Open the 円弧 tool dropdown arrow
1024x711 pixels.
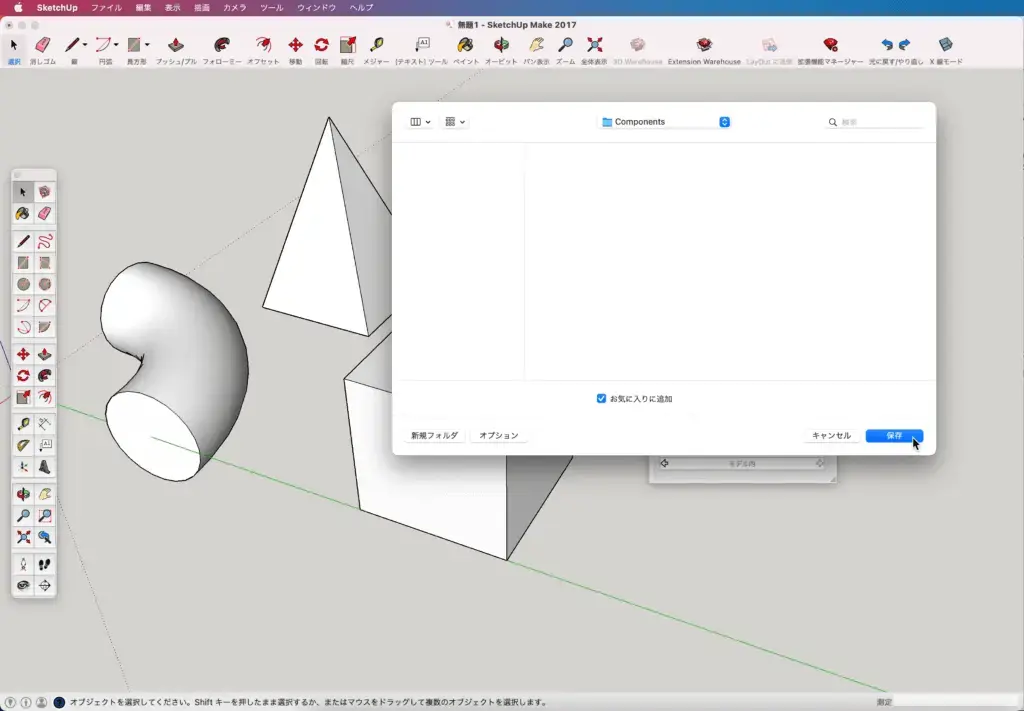(x=116, y=45)
